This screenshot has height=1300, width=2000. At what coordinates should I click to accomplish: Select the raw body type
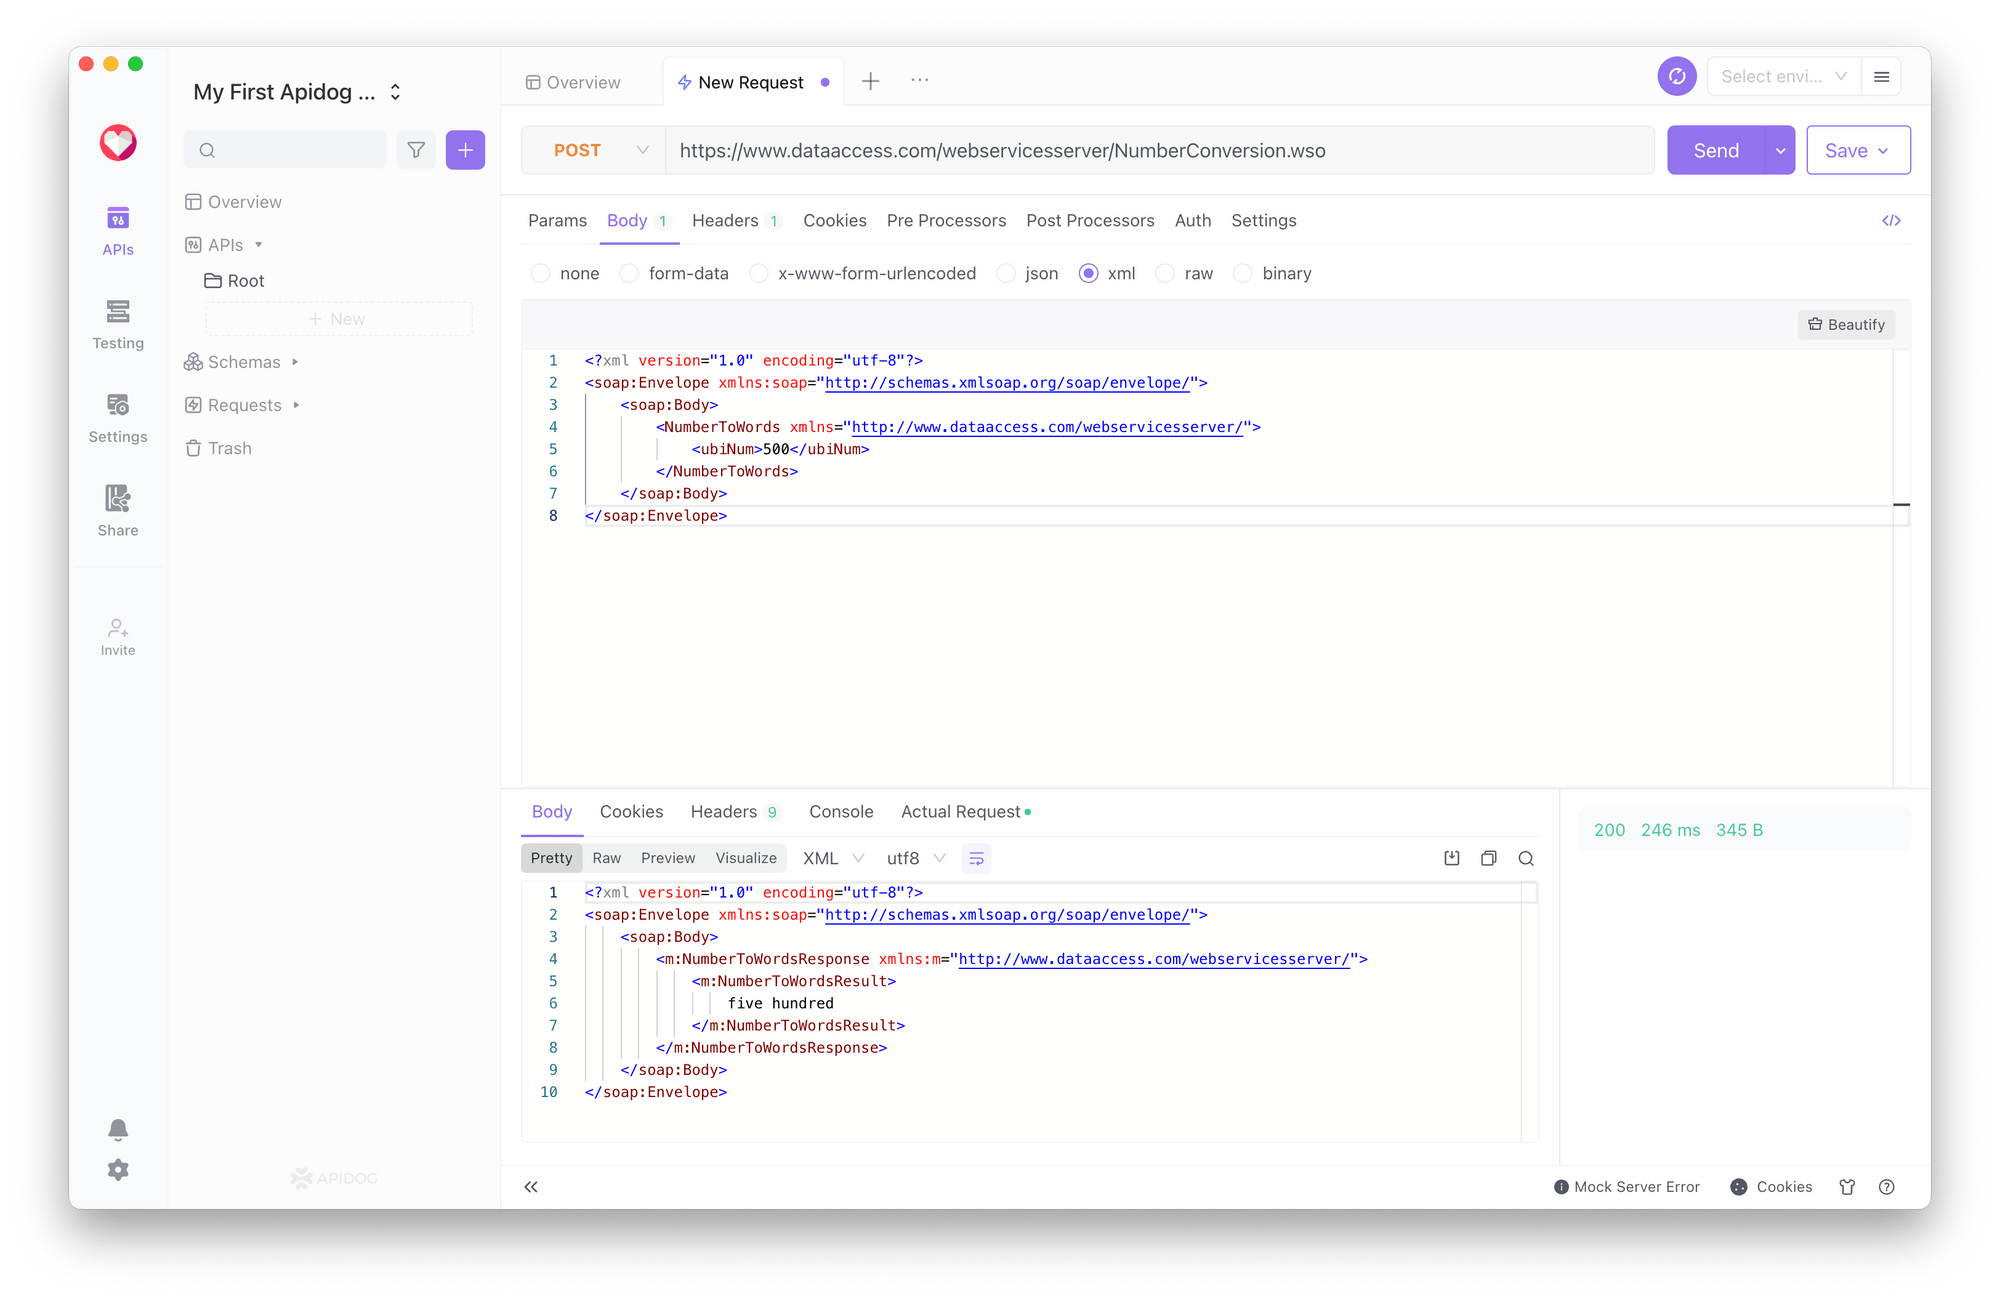click(1166, 274)
